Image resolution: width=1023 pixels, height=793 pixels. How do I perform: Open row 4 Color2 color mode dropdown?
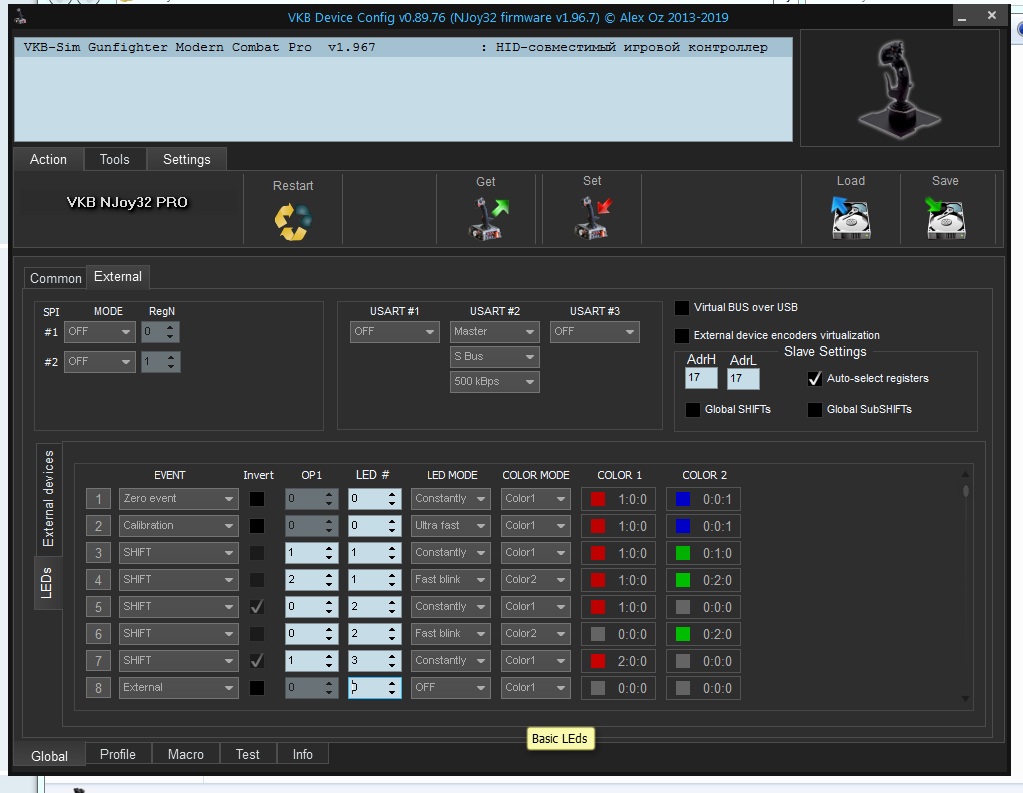tap(536, 580)
